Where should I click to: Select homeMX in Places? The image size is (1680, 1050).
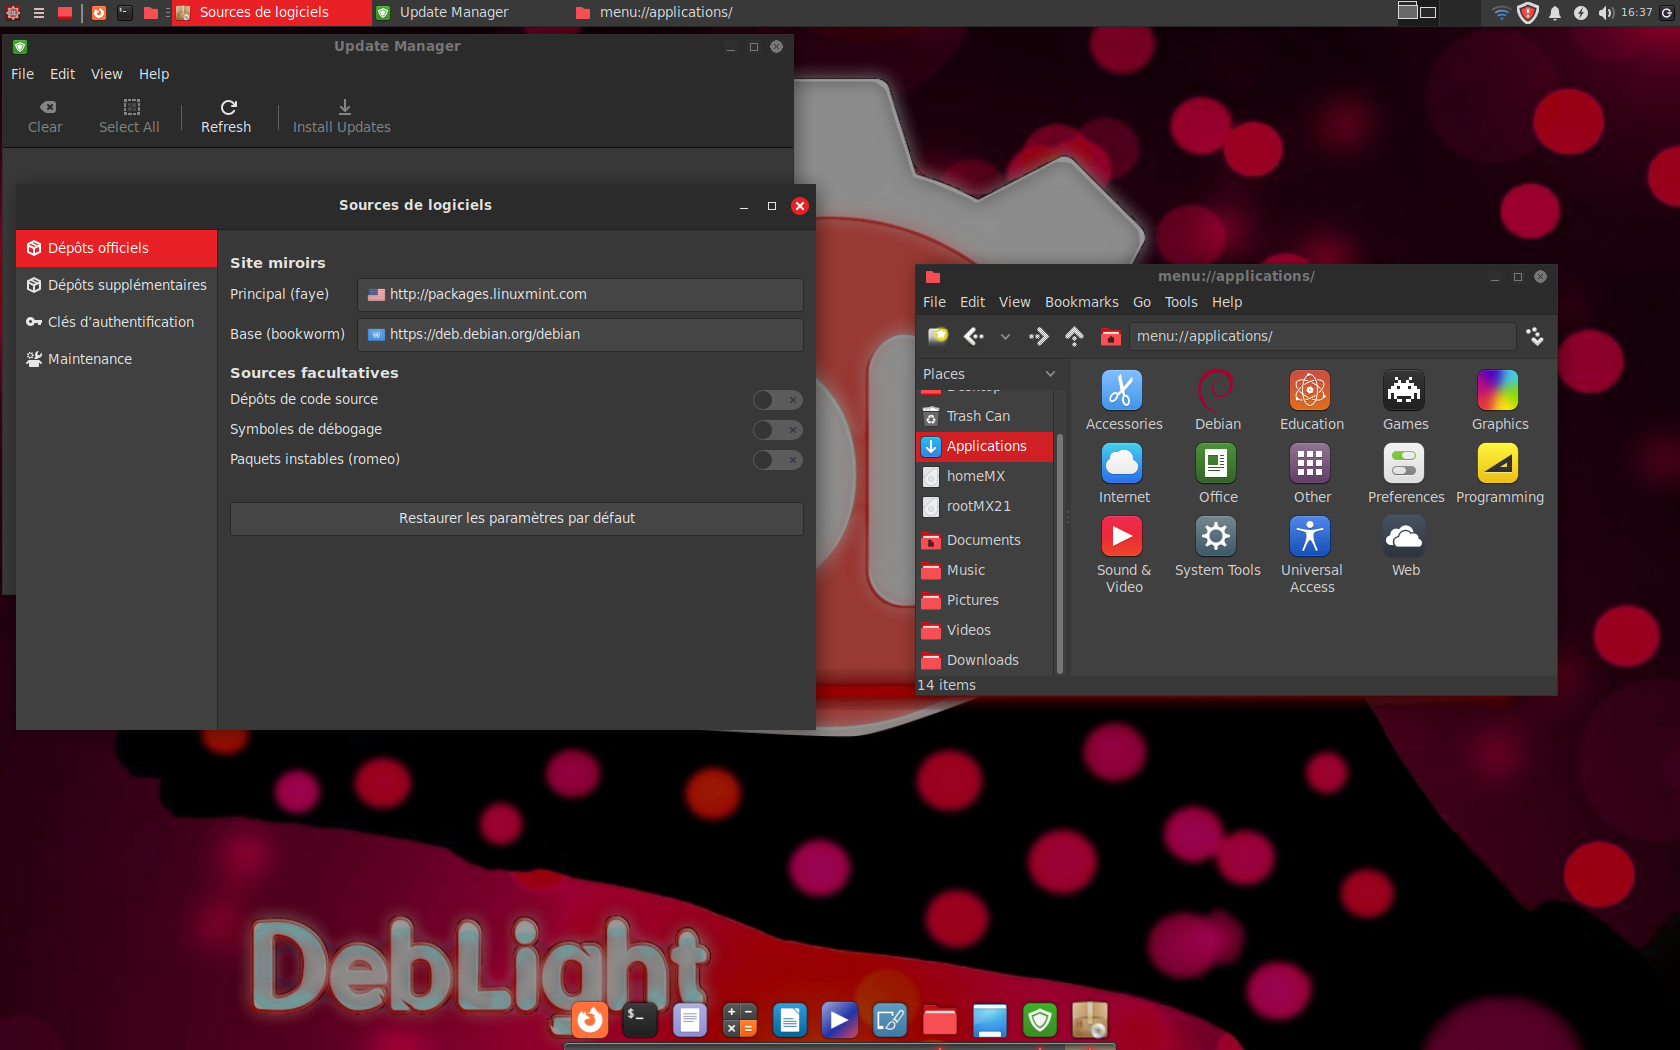click(x=984, y=476)
